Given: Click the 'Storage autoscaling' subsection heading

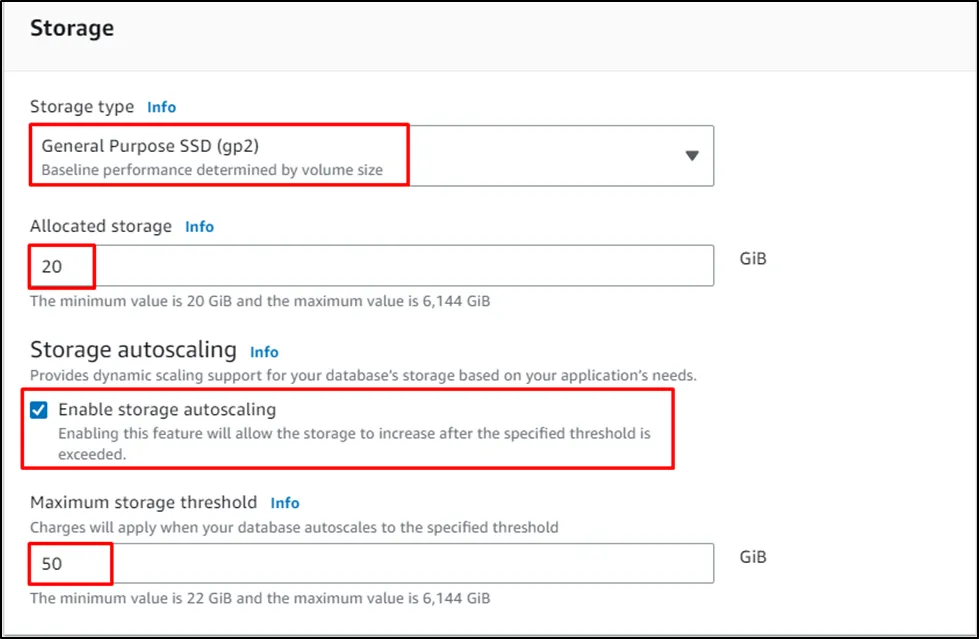Looking at the screenshot, I should [133, 351].
